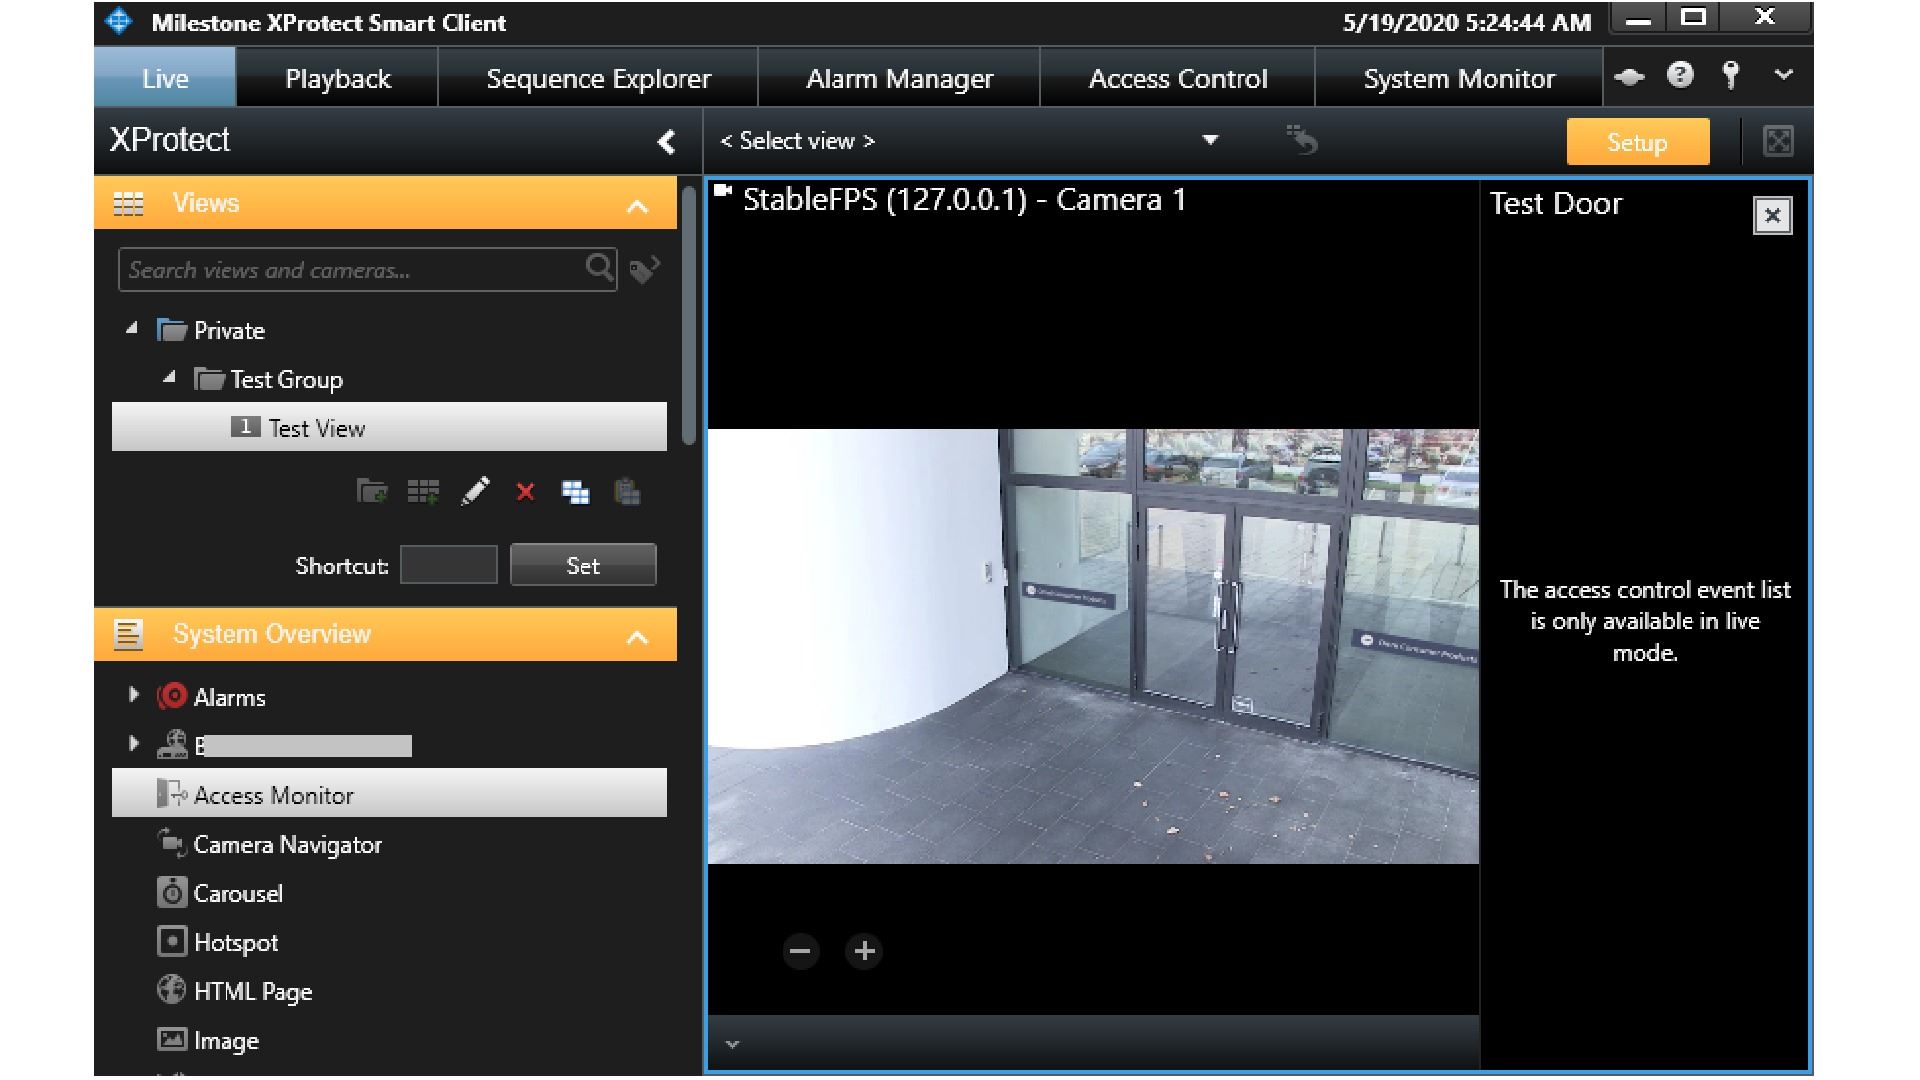Collapse the System Overview section
1920x1080 pixels.
[x=637, y=637]
